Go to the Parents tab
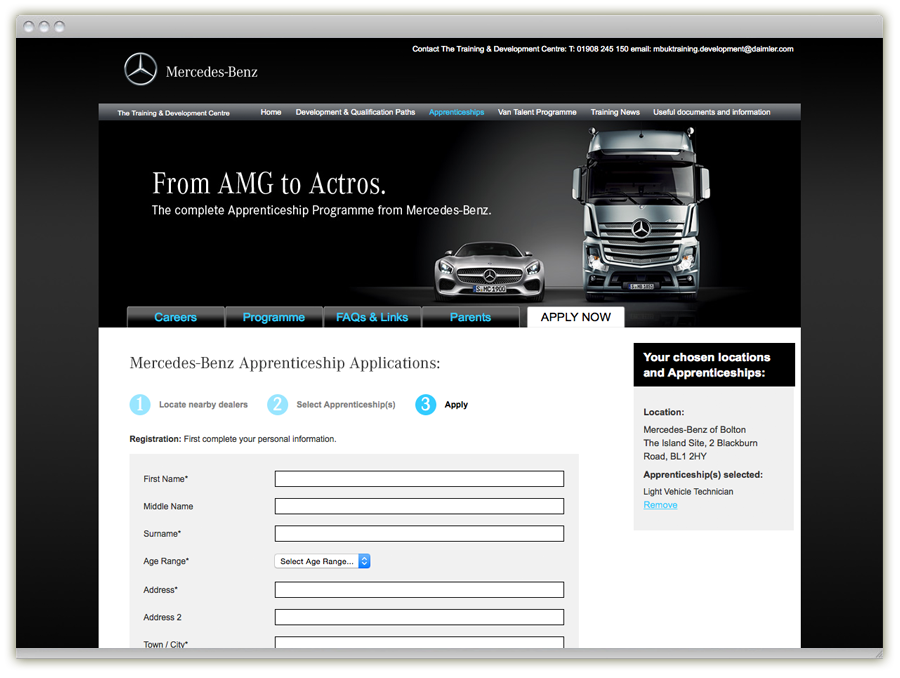 [470, 317]
